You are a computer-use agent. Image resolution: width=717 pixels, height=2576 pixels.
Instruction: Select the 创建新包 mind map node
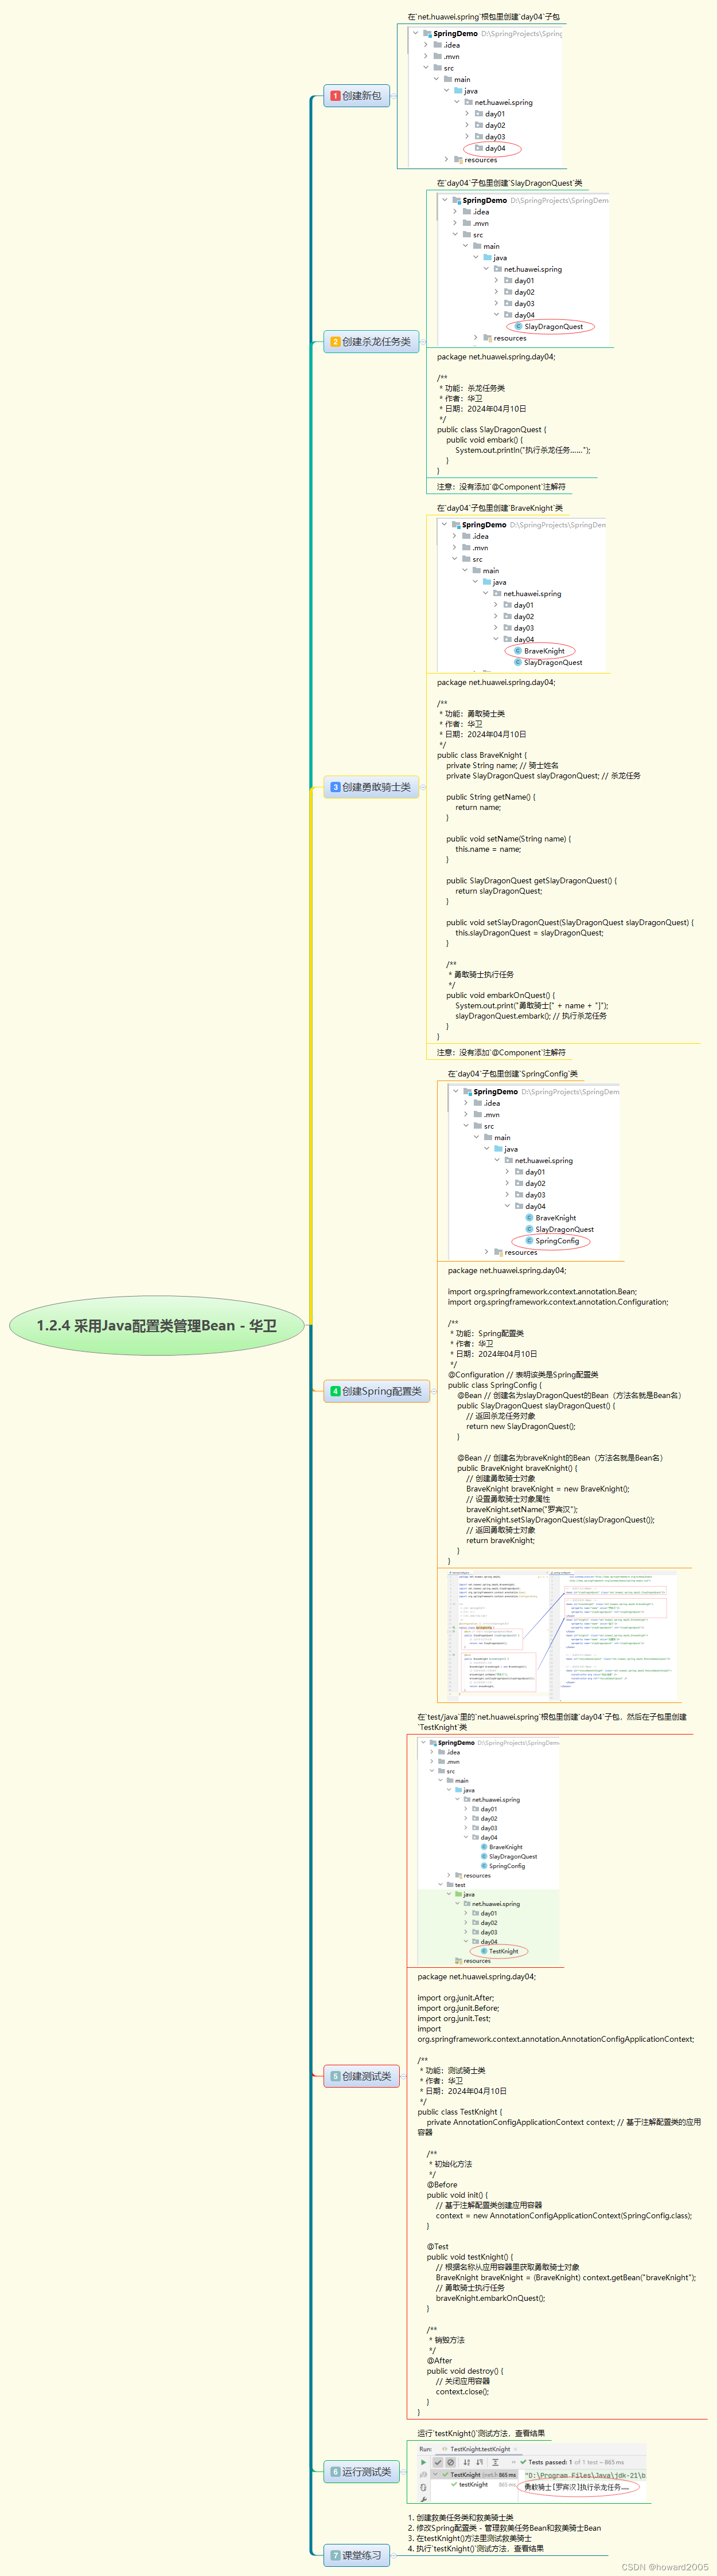(357, 96)
